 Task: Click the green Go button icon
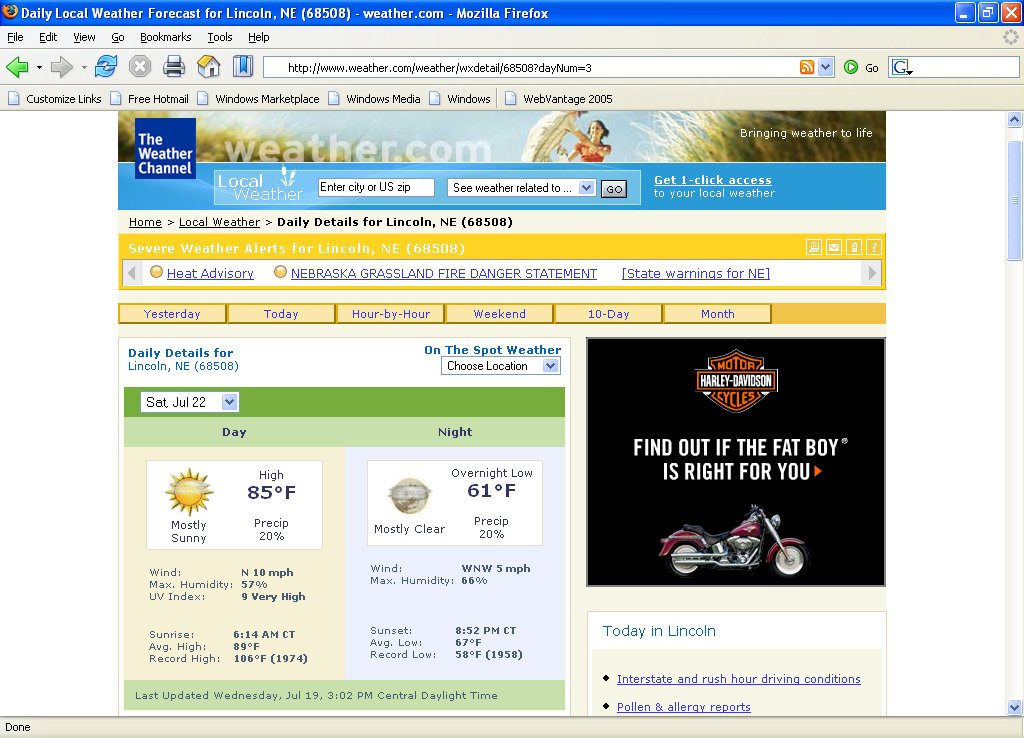tap(851, 67)
